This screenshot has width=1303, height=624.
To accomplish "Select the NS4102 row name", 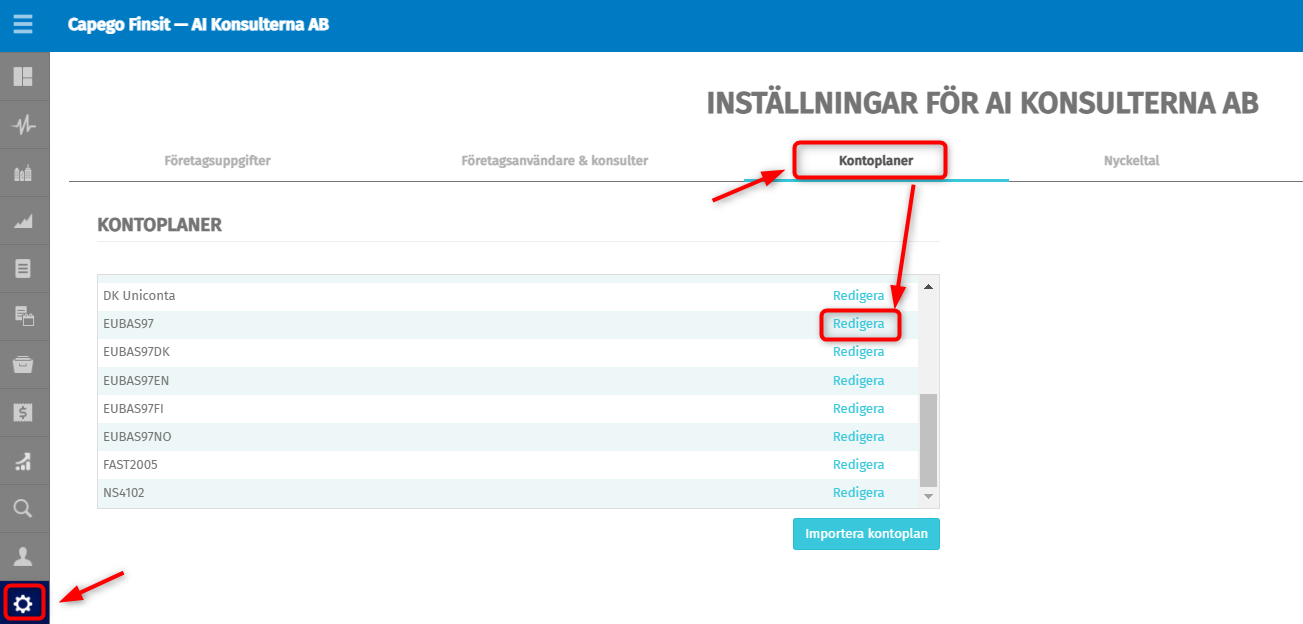I will coord(124,492).
